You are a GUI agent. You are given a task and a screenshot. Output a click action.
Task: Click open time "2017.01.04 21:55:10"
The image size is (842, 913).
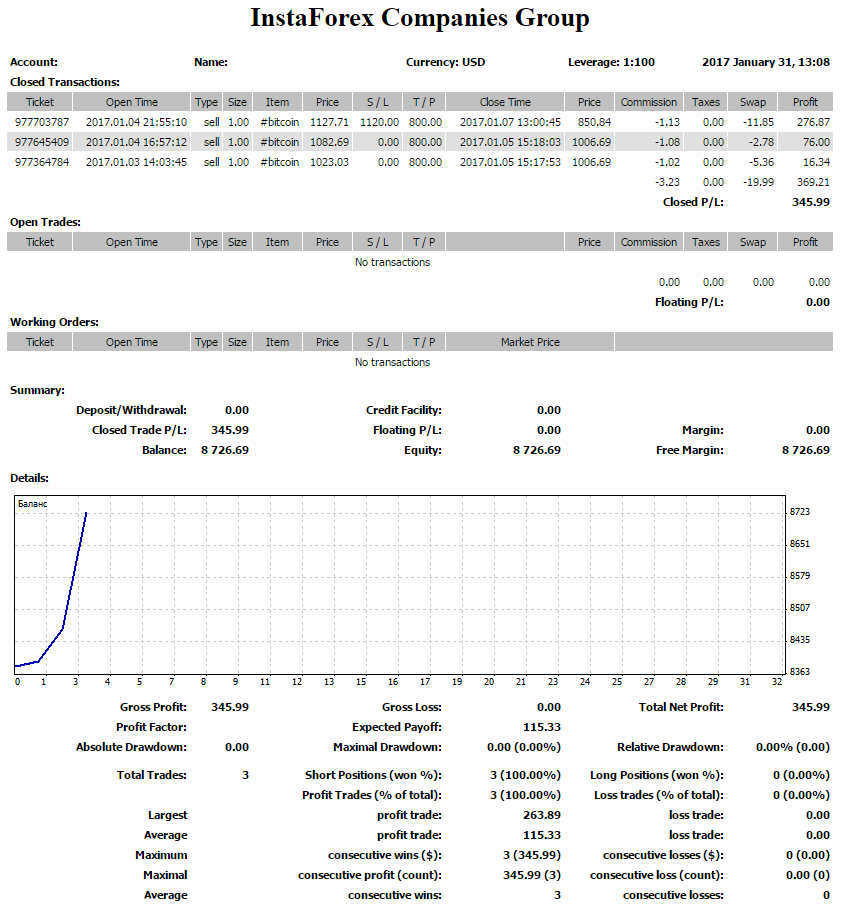pos(136,122)
